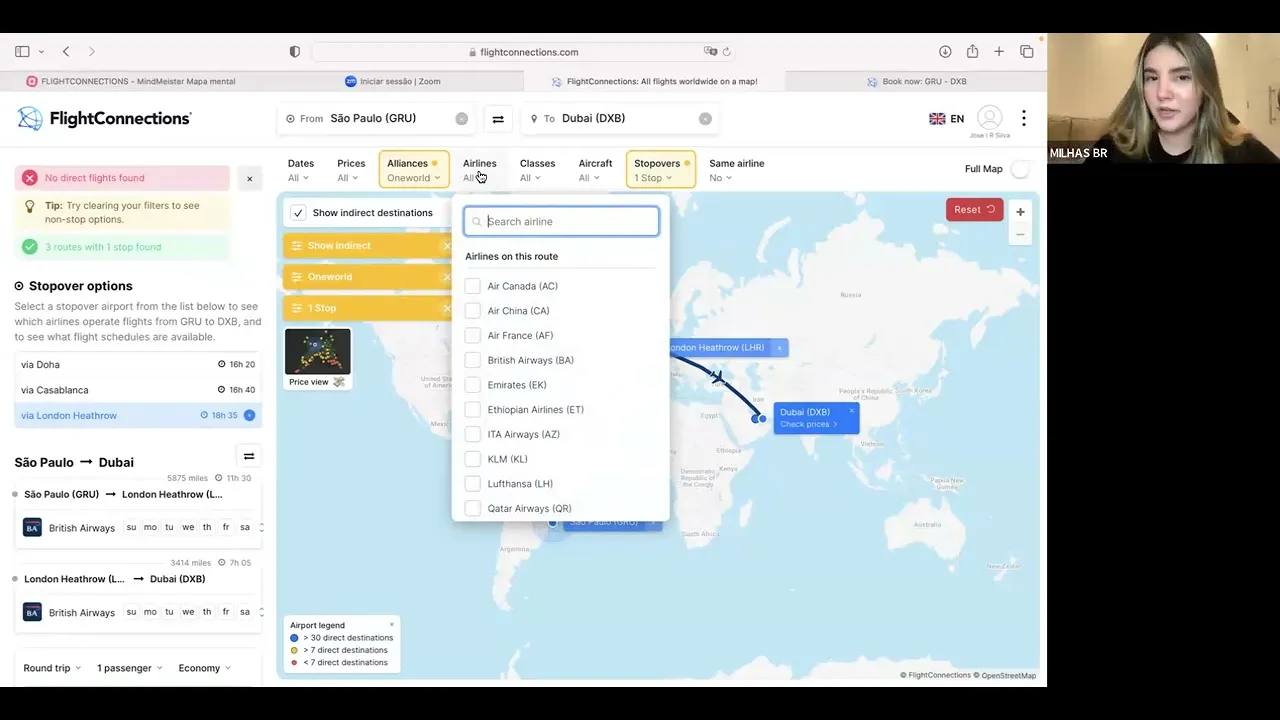Select the via Doha stopover option
The image size is (1280, 720).
click(x=138, y=365)
